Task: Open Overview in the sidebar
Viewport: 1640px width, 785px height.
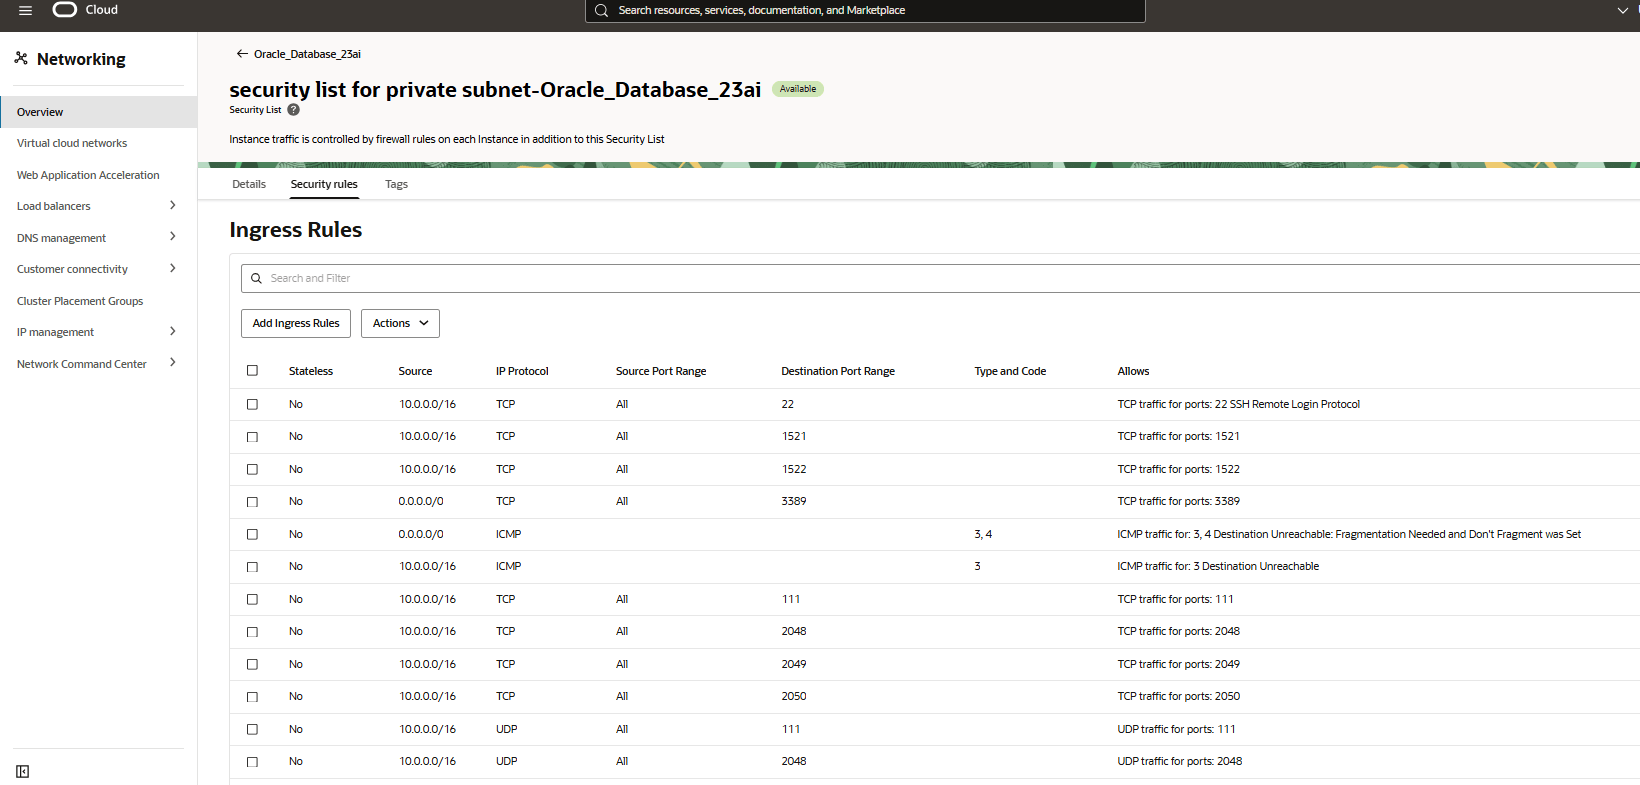Action: [98, 112]
